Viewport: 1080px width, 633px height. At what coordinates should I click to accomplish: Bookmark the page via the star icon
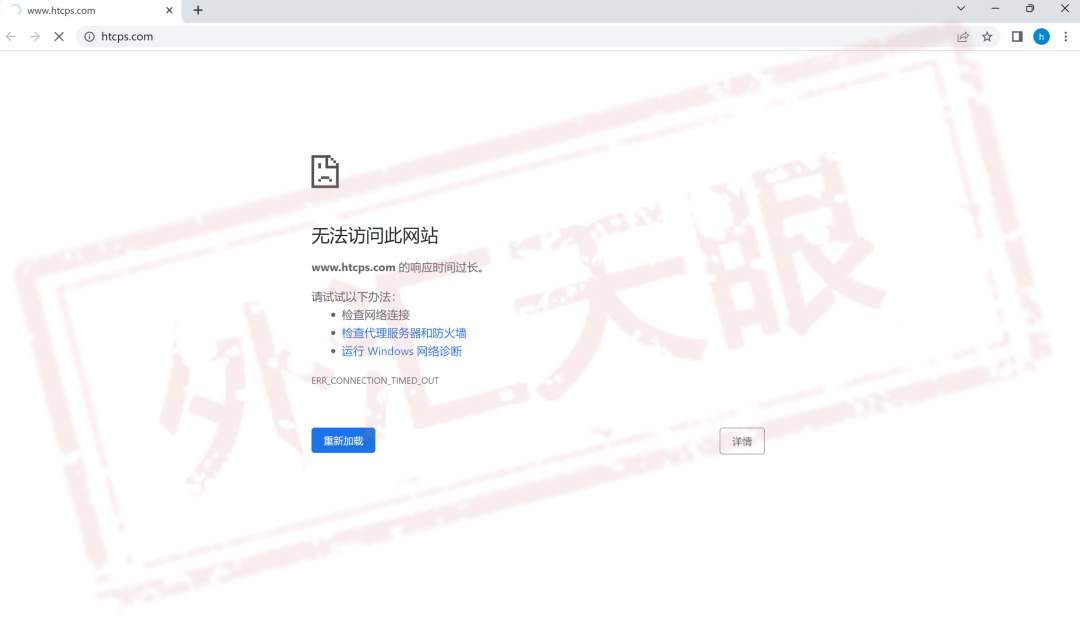pos(988,36)
